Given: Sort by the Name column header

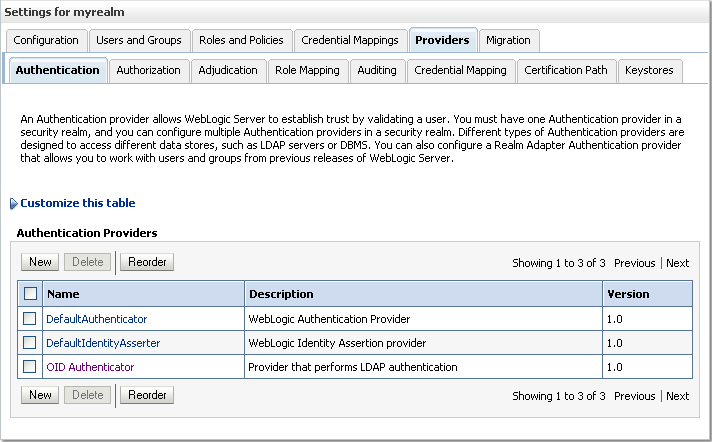Looking at the screenshot, I should (63, 294).
